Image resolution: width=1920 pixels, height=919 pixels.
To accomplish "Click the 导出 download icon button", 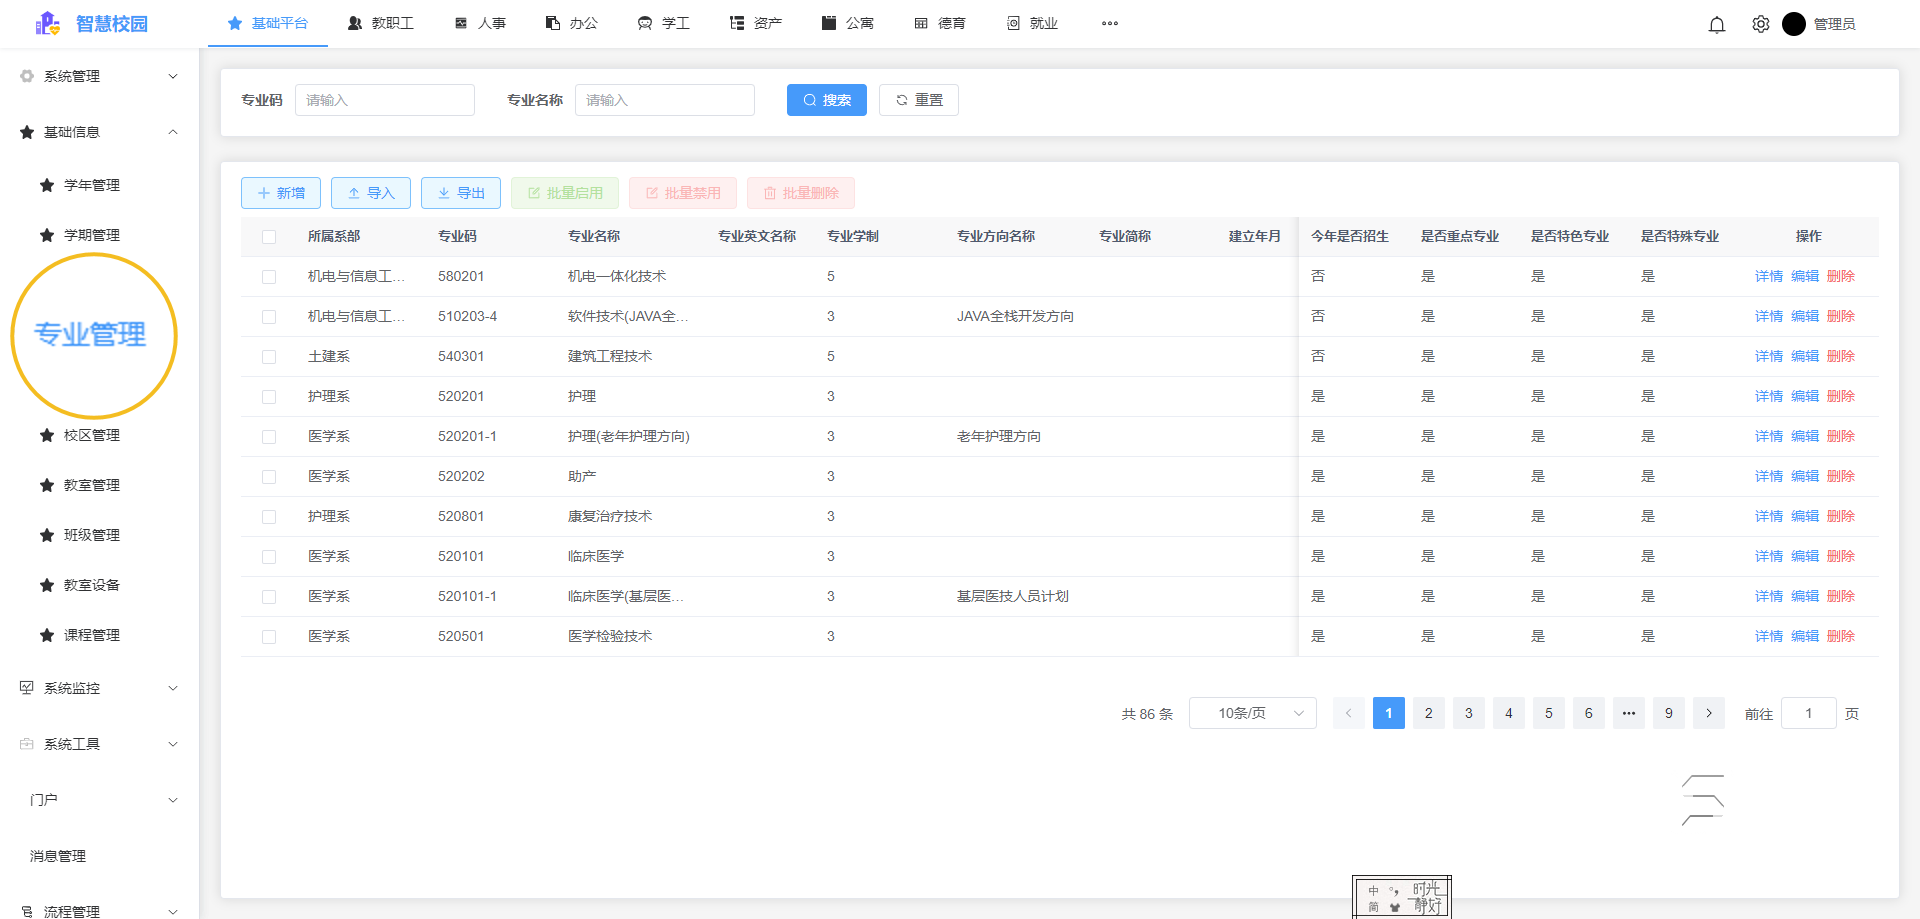I will [x=444, y=193].
